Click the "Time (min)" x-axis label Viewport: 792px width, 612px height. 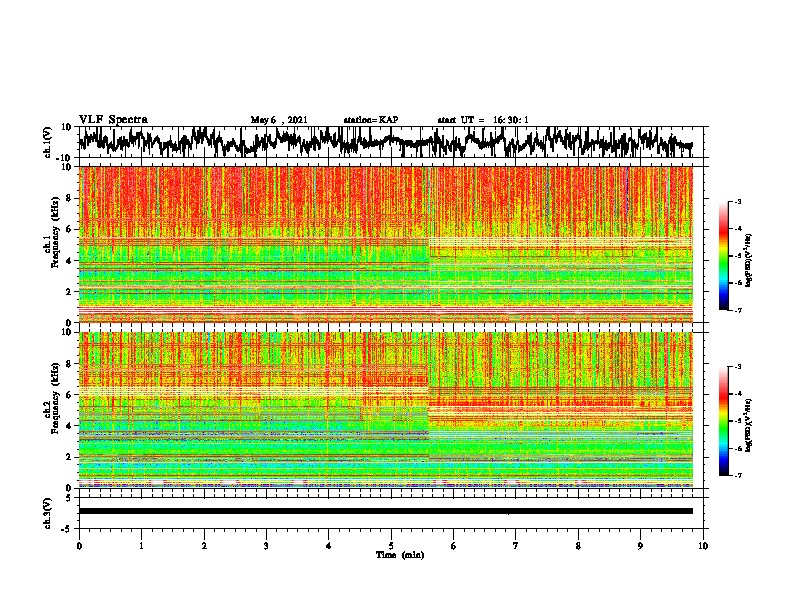coord(400,555)
